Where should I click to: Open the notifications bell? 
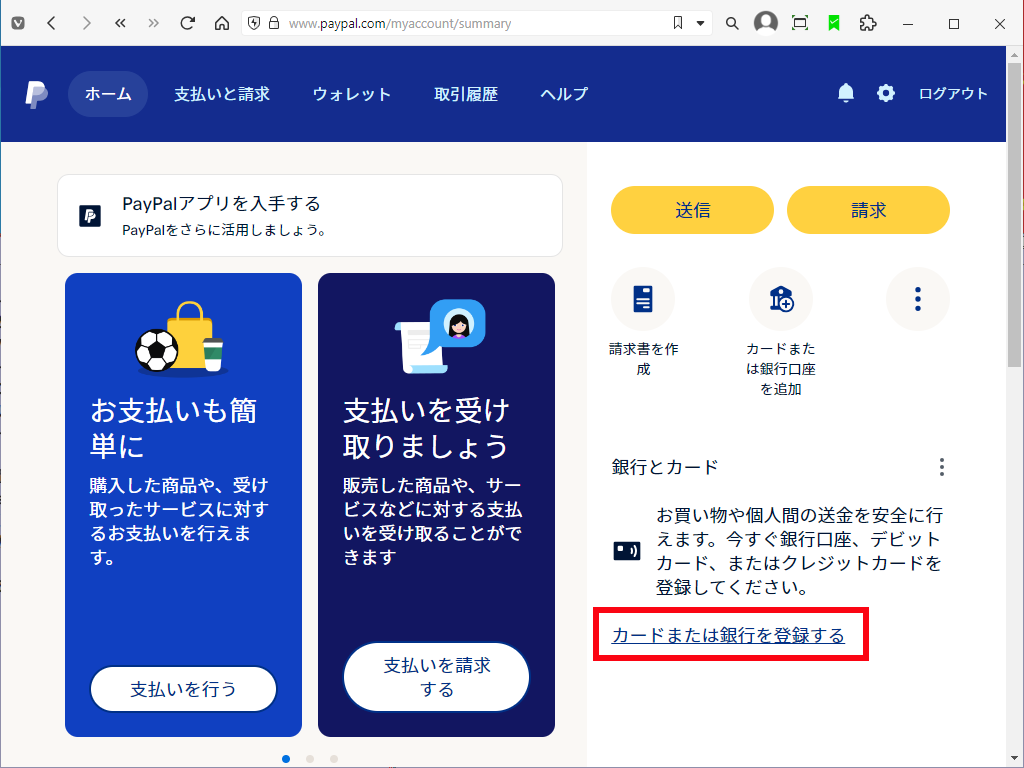coord(846,93)
